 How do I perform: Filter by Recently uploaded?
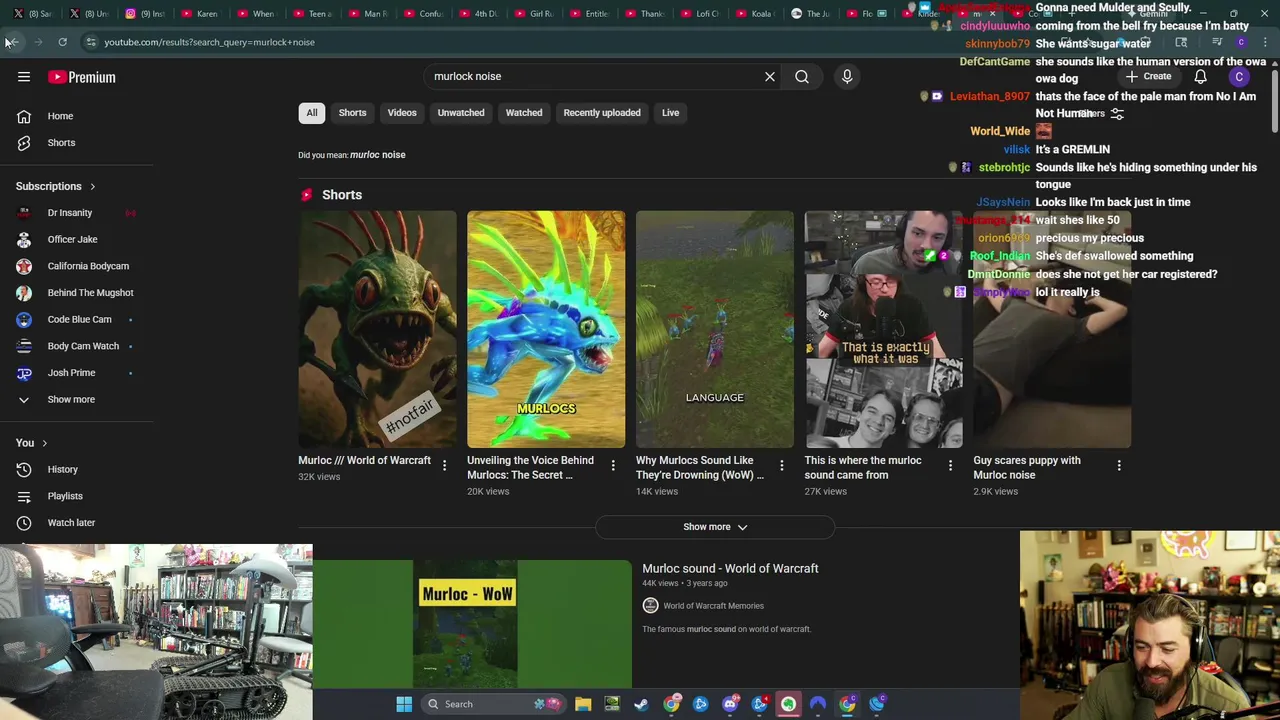click(x=602, y=113)
